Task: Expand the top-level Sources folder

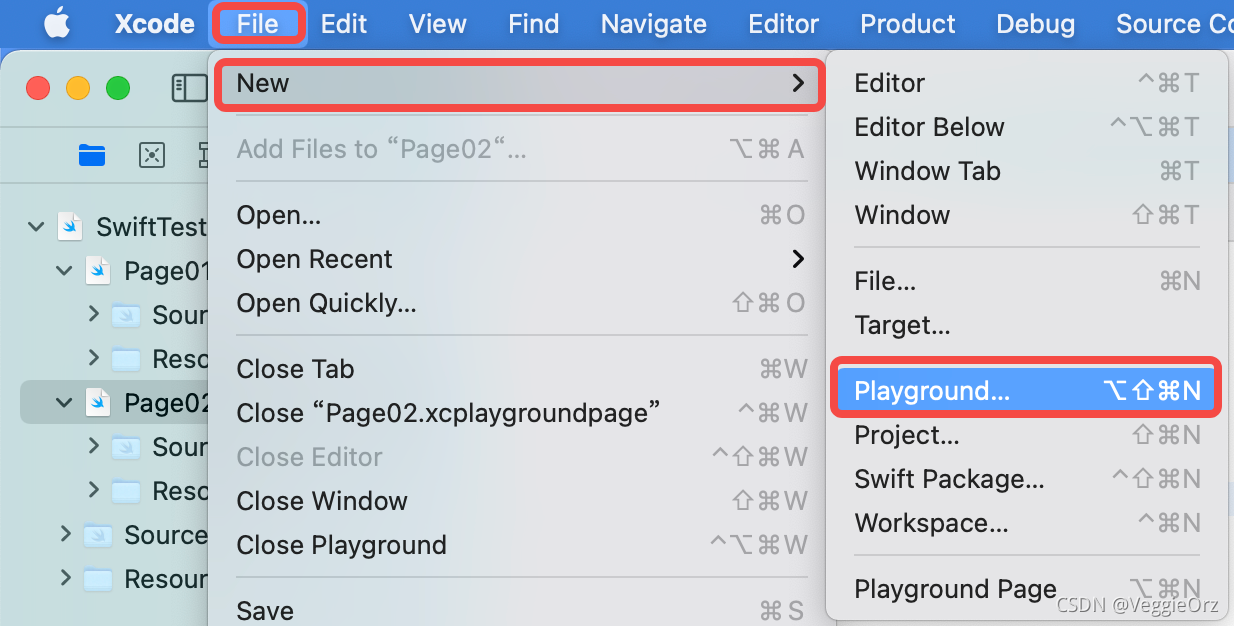Action: point(65,534)
